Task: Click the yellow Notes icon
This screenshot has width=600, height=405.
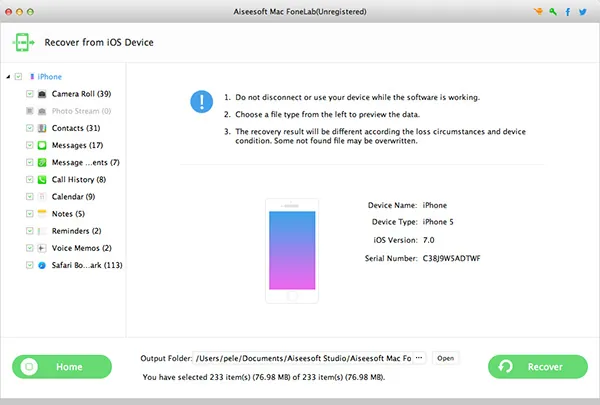Action: tap(42, 214)
